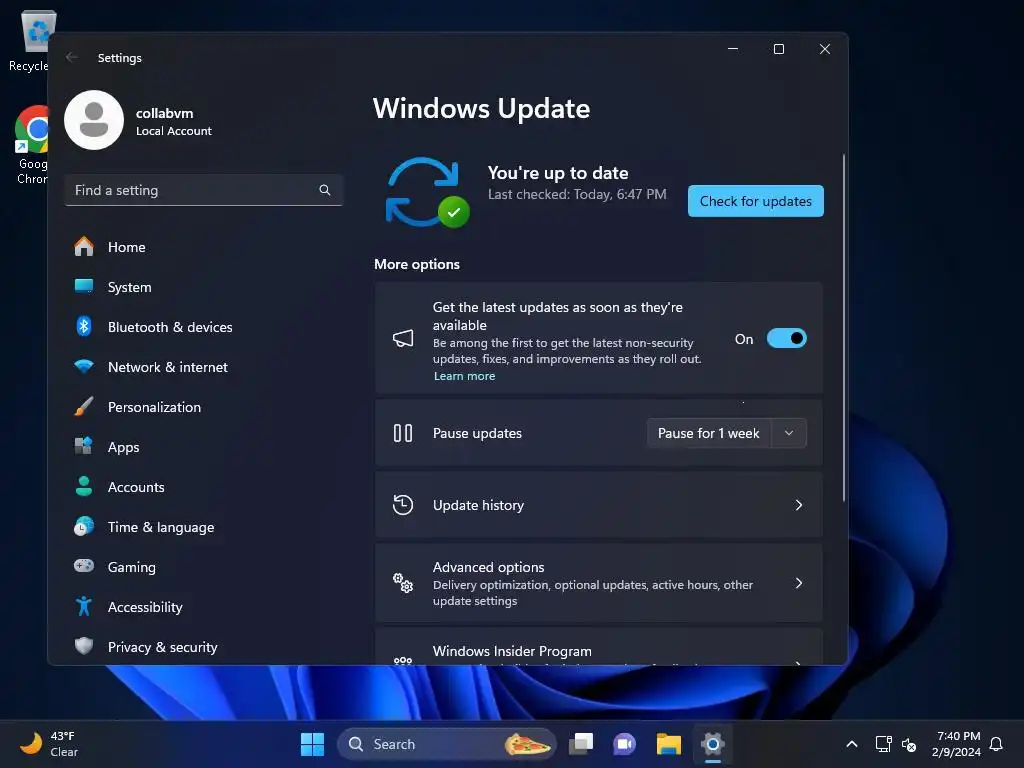Click Pause for 1 week button
This screenshot has height=768, width=1024.
709,433
